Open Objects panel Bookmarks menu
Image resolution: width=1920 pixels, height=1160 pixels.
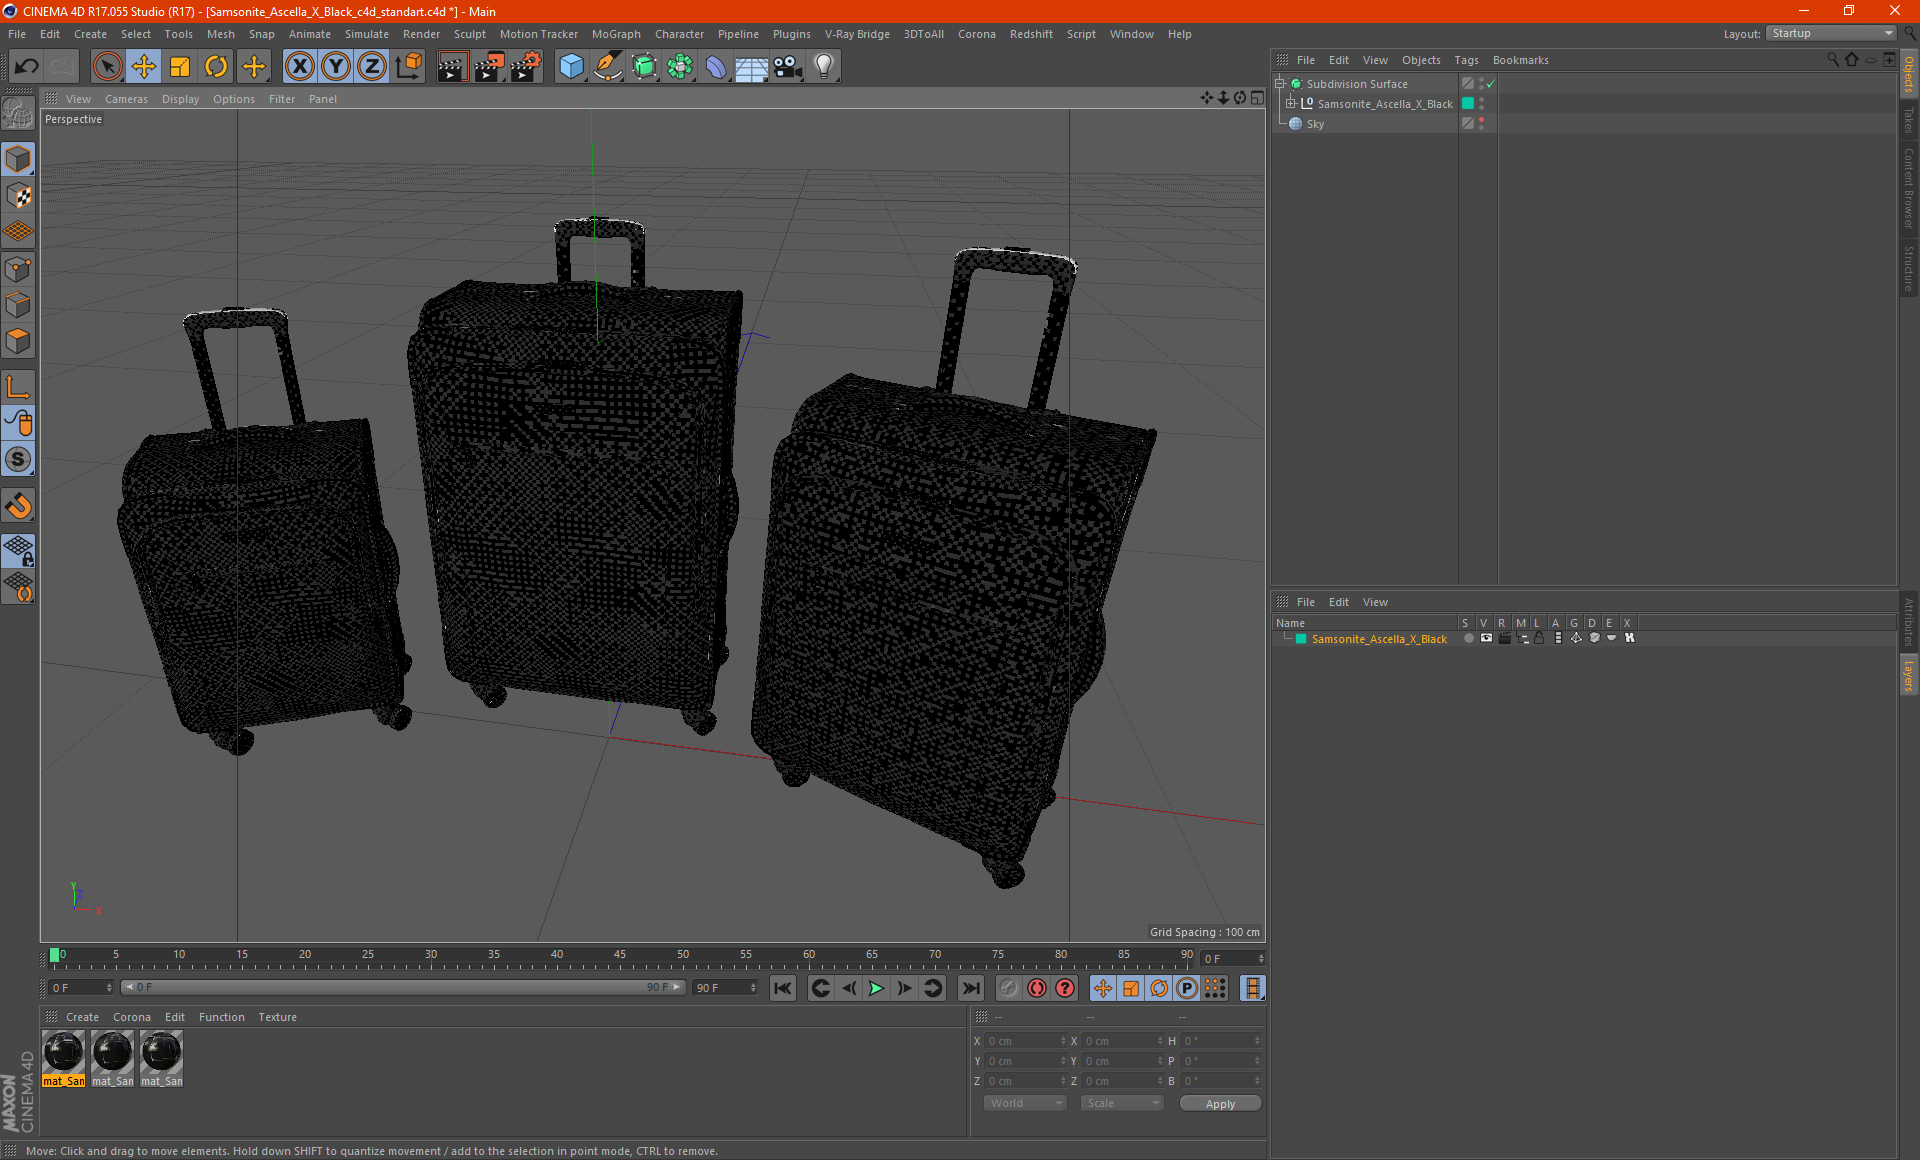coord(1520,60)
